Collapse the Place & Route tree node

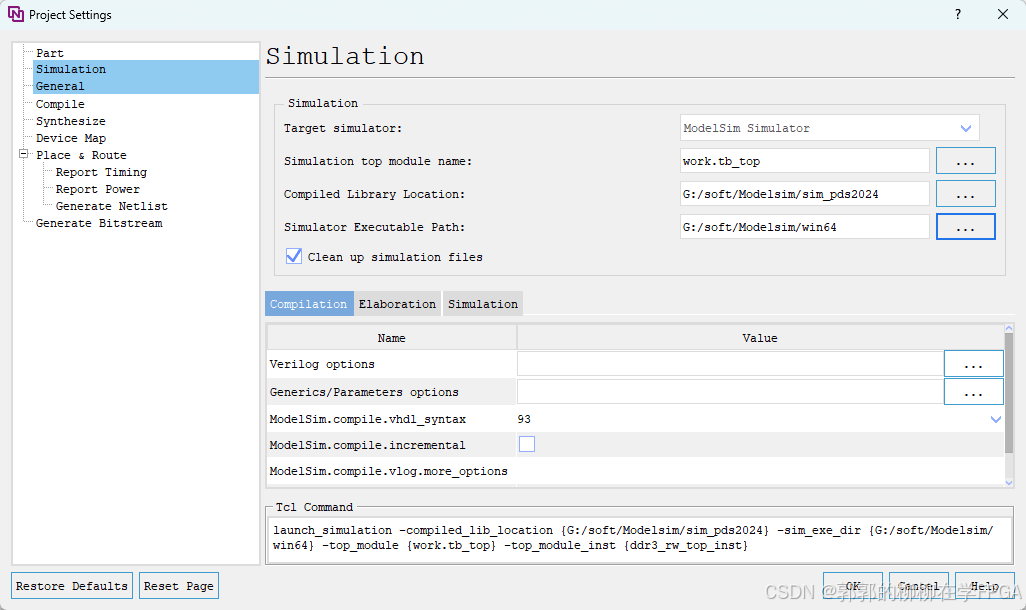pos(24,154)
